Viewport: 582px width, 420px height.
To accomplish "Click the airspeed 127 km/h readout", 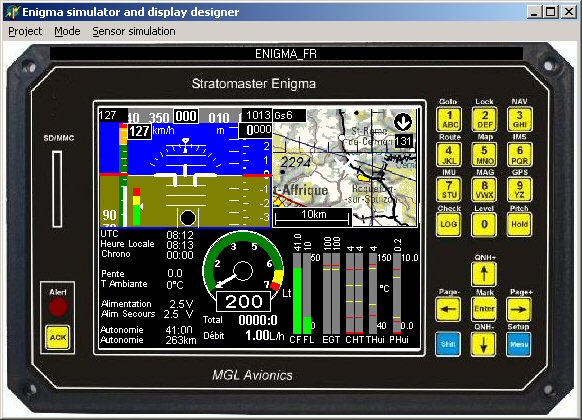I will pos(140,131).
